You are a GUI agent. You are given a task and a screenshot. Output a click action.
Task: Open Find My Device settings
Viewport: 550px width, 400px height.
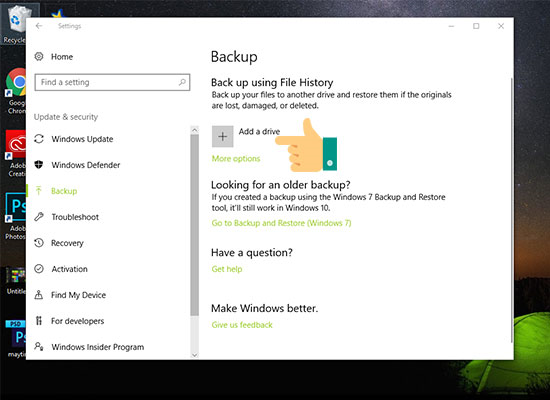tap(78, 295)
